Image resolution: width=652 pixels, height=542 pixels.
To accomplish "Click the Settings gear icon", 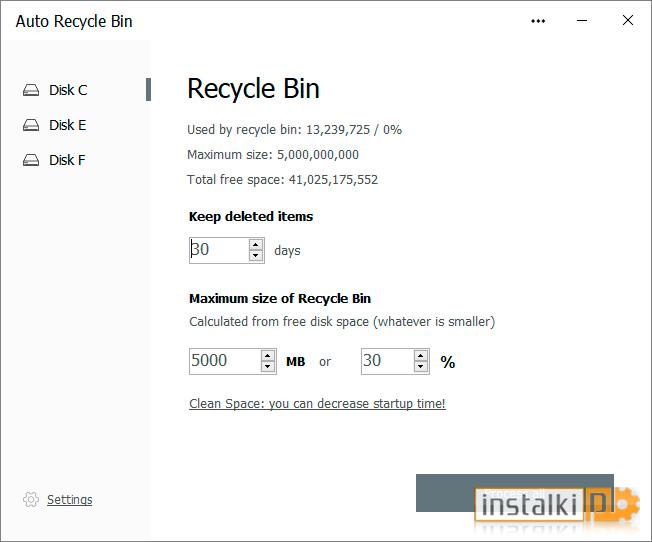I will click(31, 499).
